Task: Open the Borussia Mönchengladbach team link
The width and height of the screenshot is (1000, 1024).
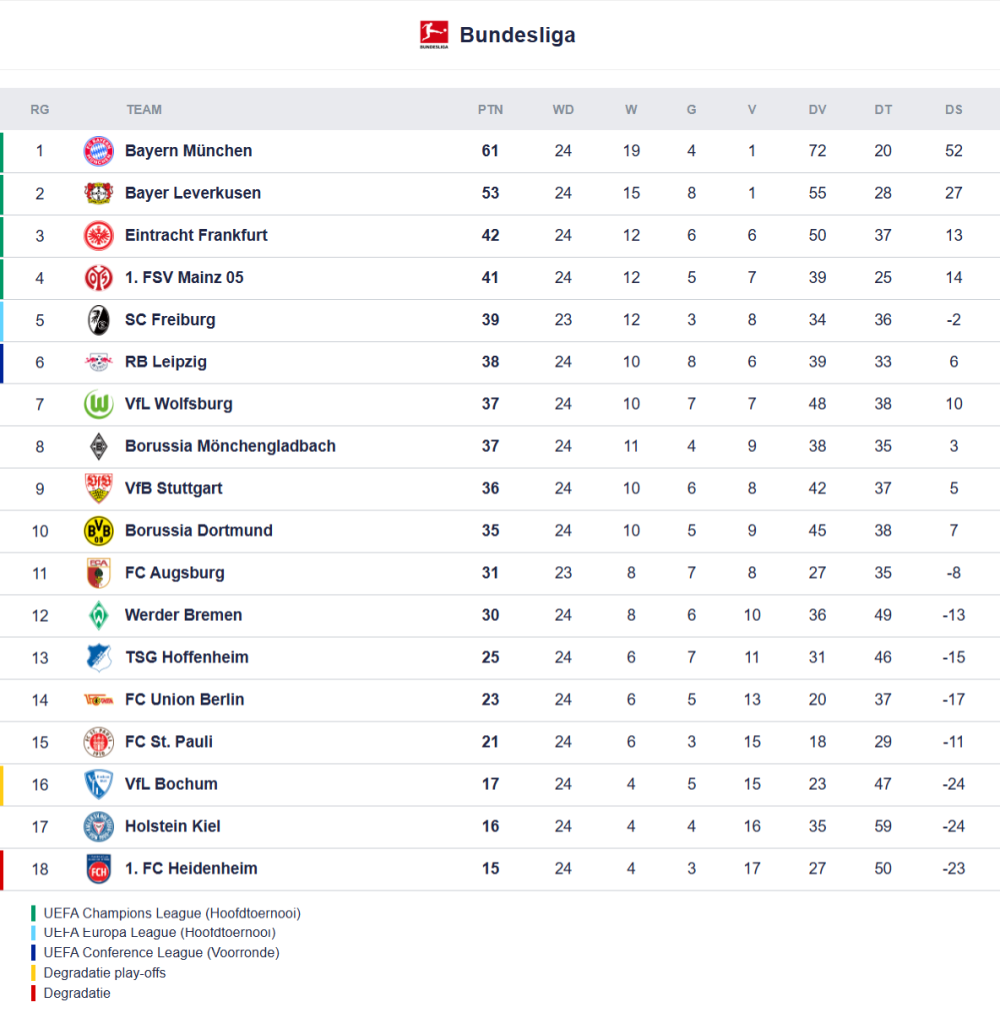Action: pyautogui.click(x=230, y=446)
